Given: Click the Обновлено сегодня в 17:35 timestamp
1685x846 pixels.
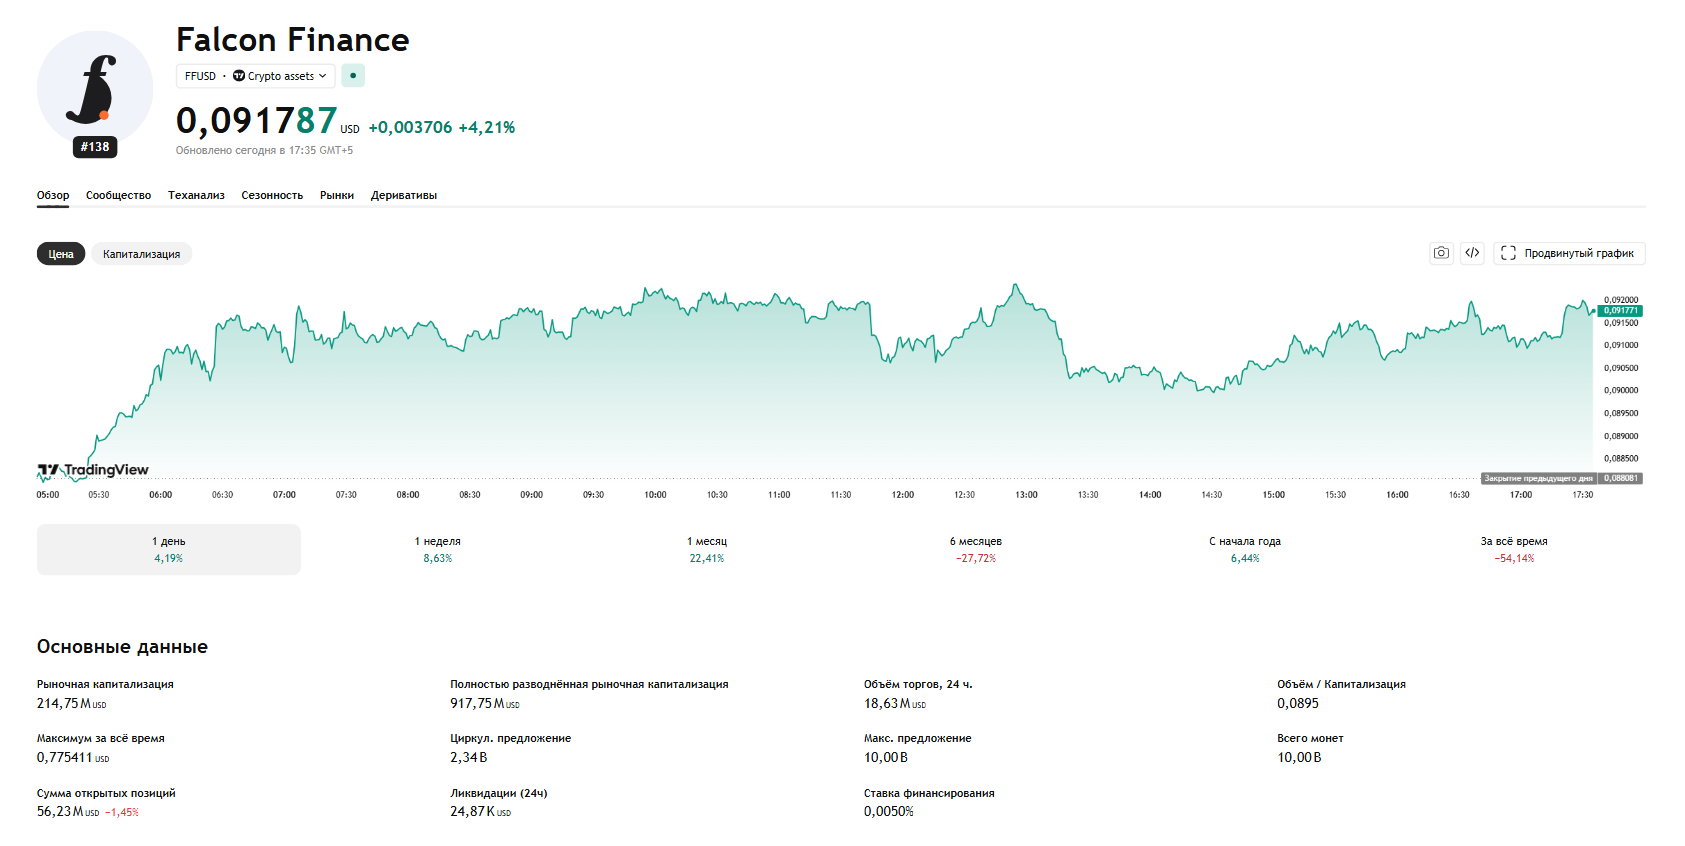Looking at the screenshot, I should pos(264,151).
